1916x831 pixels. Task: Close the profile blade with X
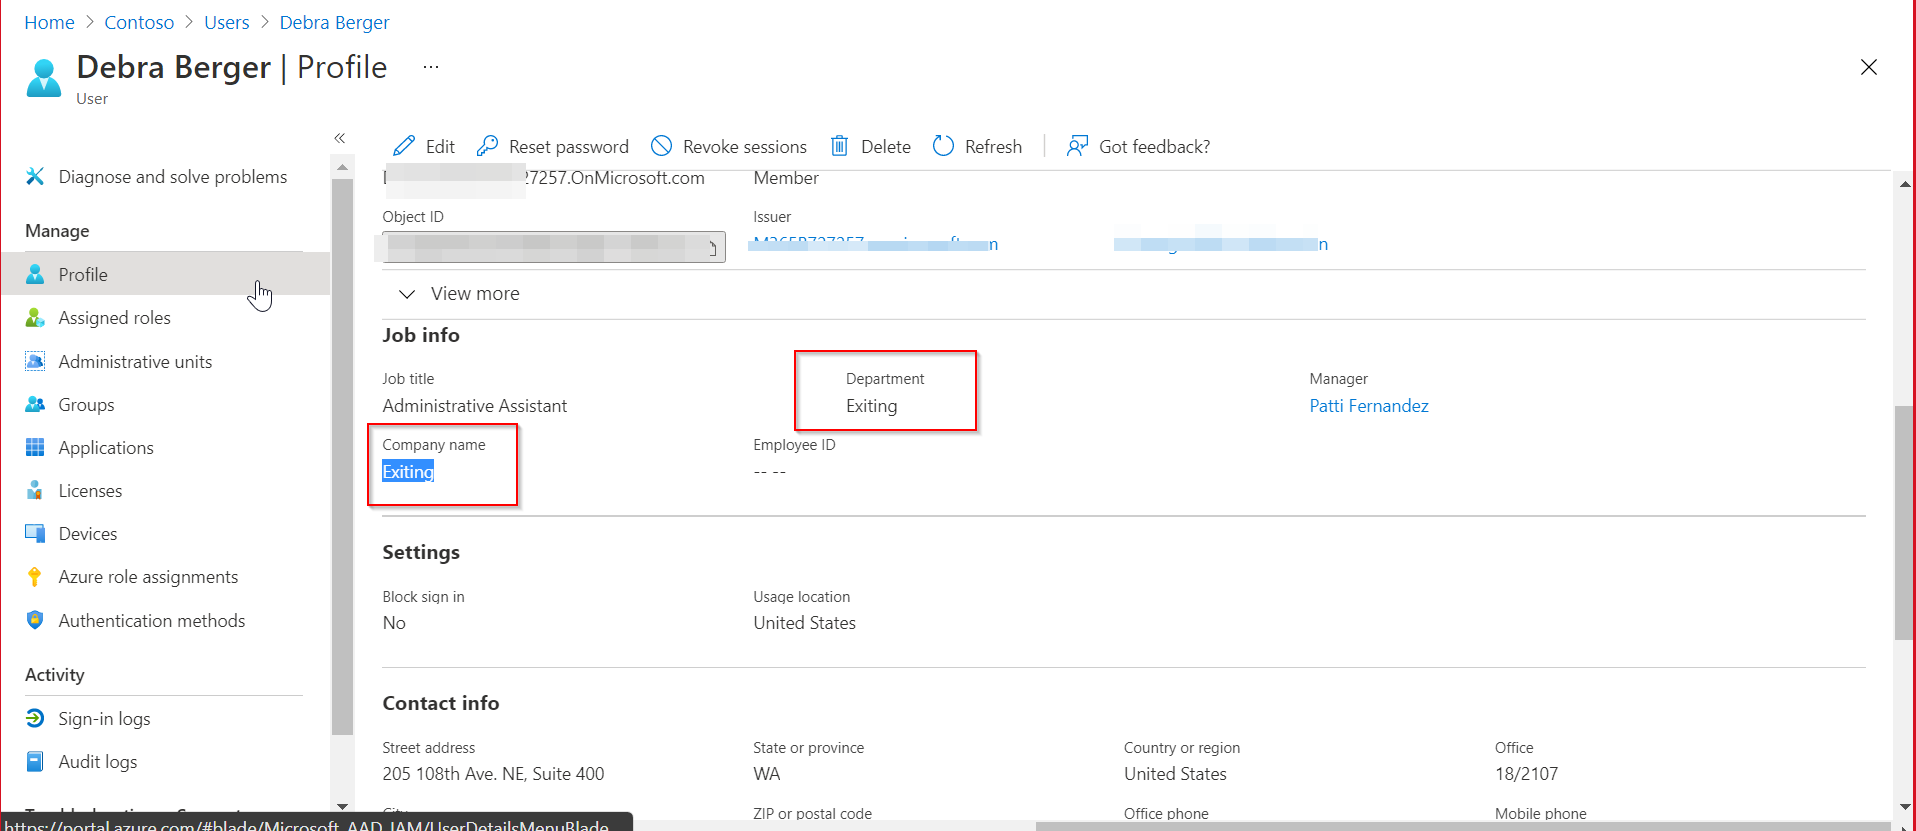click(x=1868, y=67)
